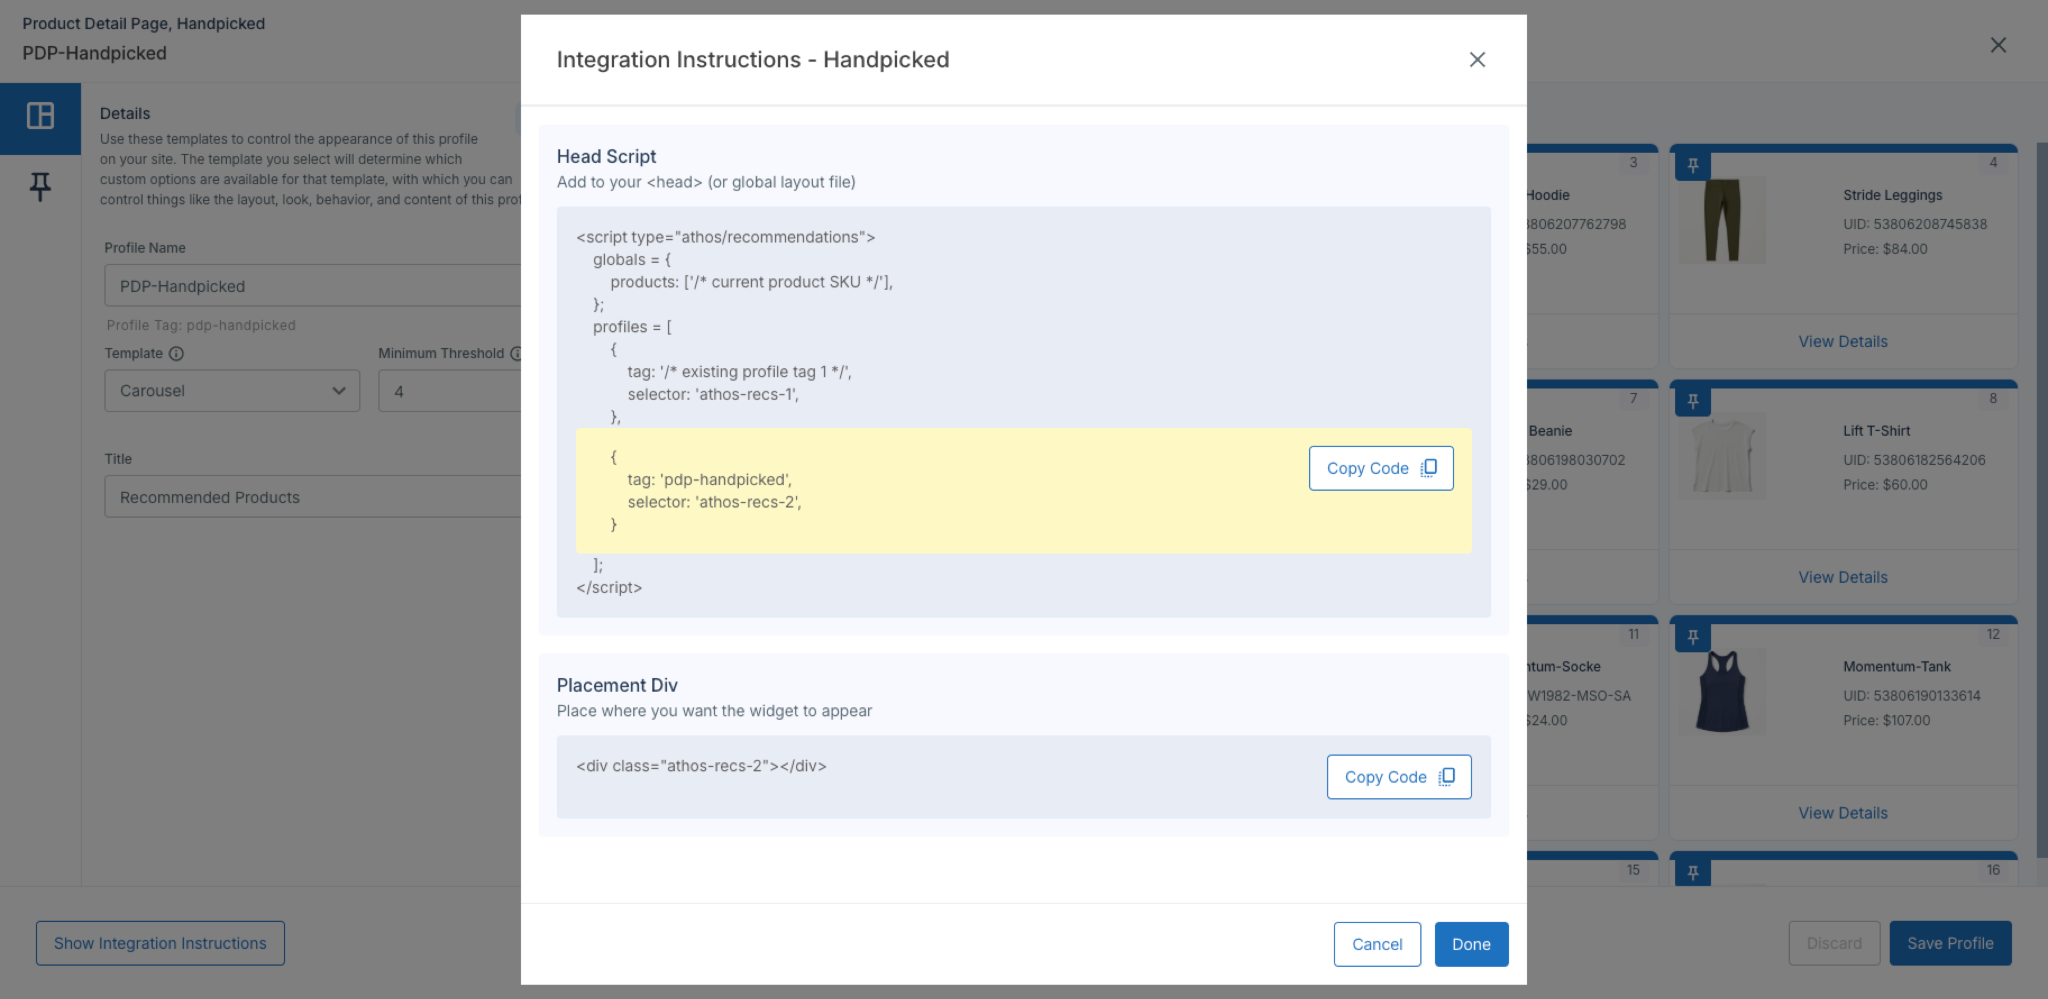The width and height of the screenshot is (2048, 999).
Task: Open the Carousel template dropdown
Action: coord(232,391)
